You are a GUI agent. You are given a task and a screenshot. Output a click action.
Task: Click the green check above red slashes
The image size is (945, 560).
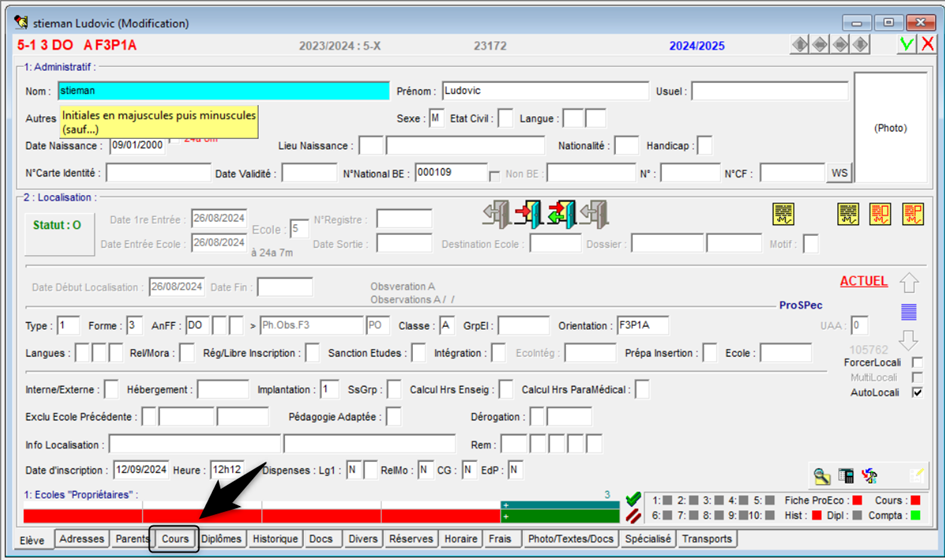[632, 498]
